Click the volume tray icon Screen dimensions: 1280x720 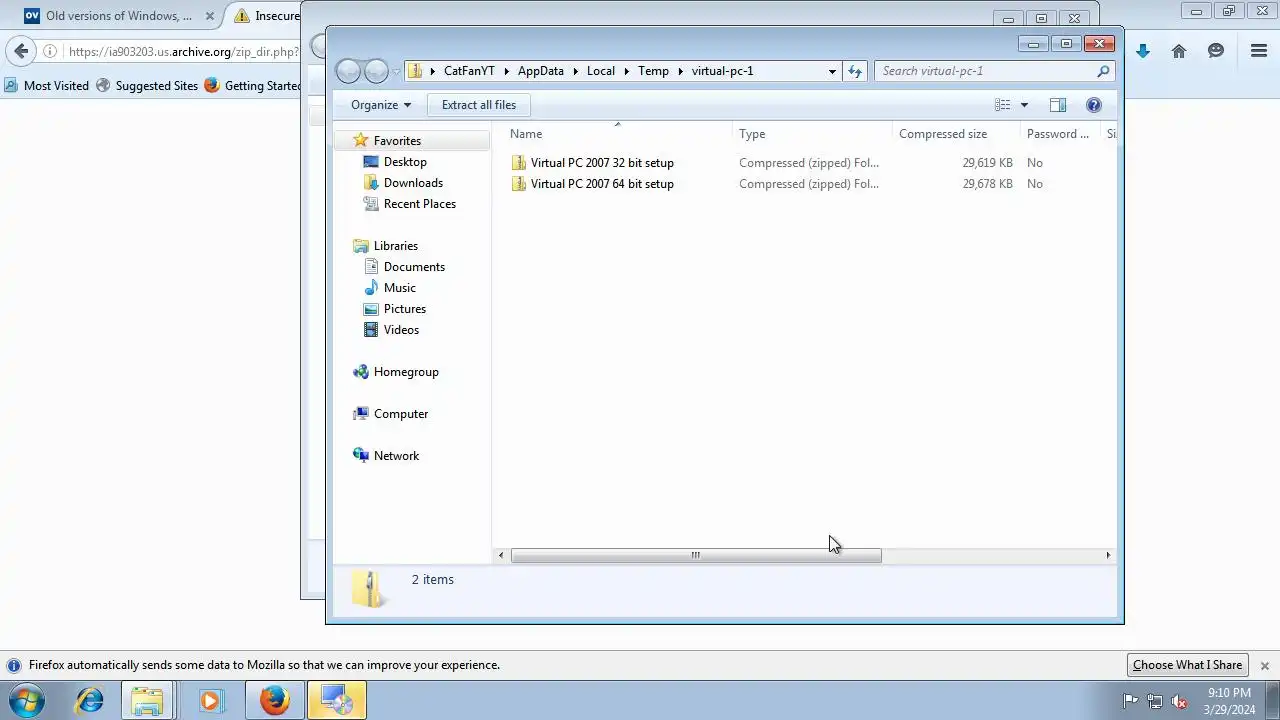pos(1179,701)
